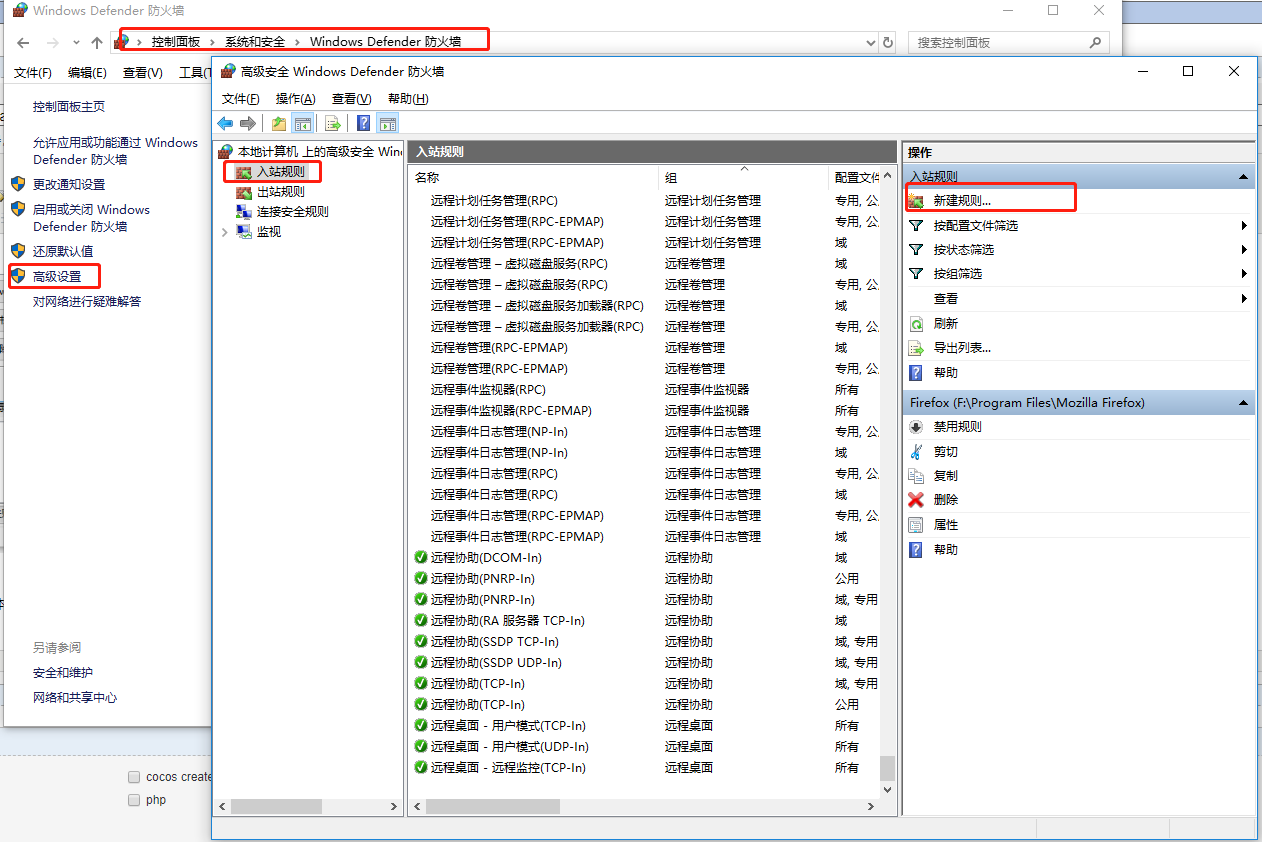Open the 按状态筛选 submenu

click(x=963, y=250)
